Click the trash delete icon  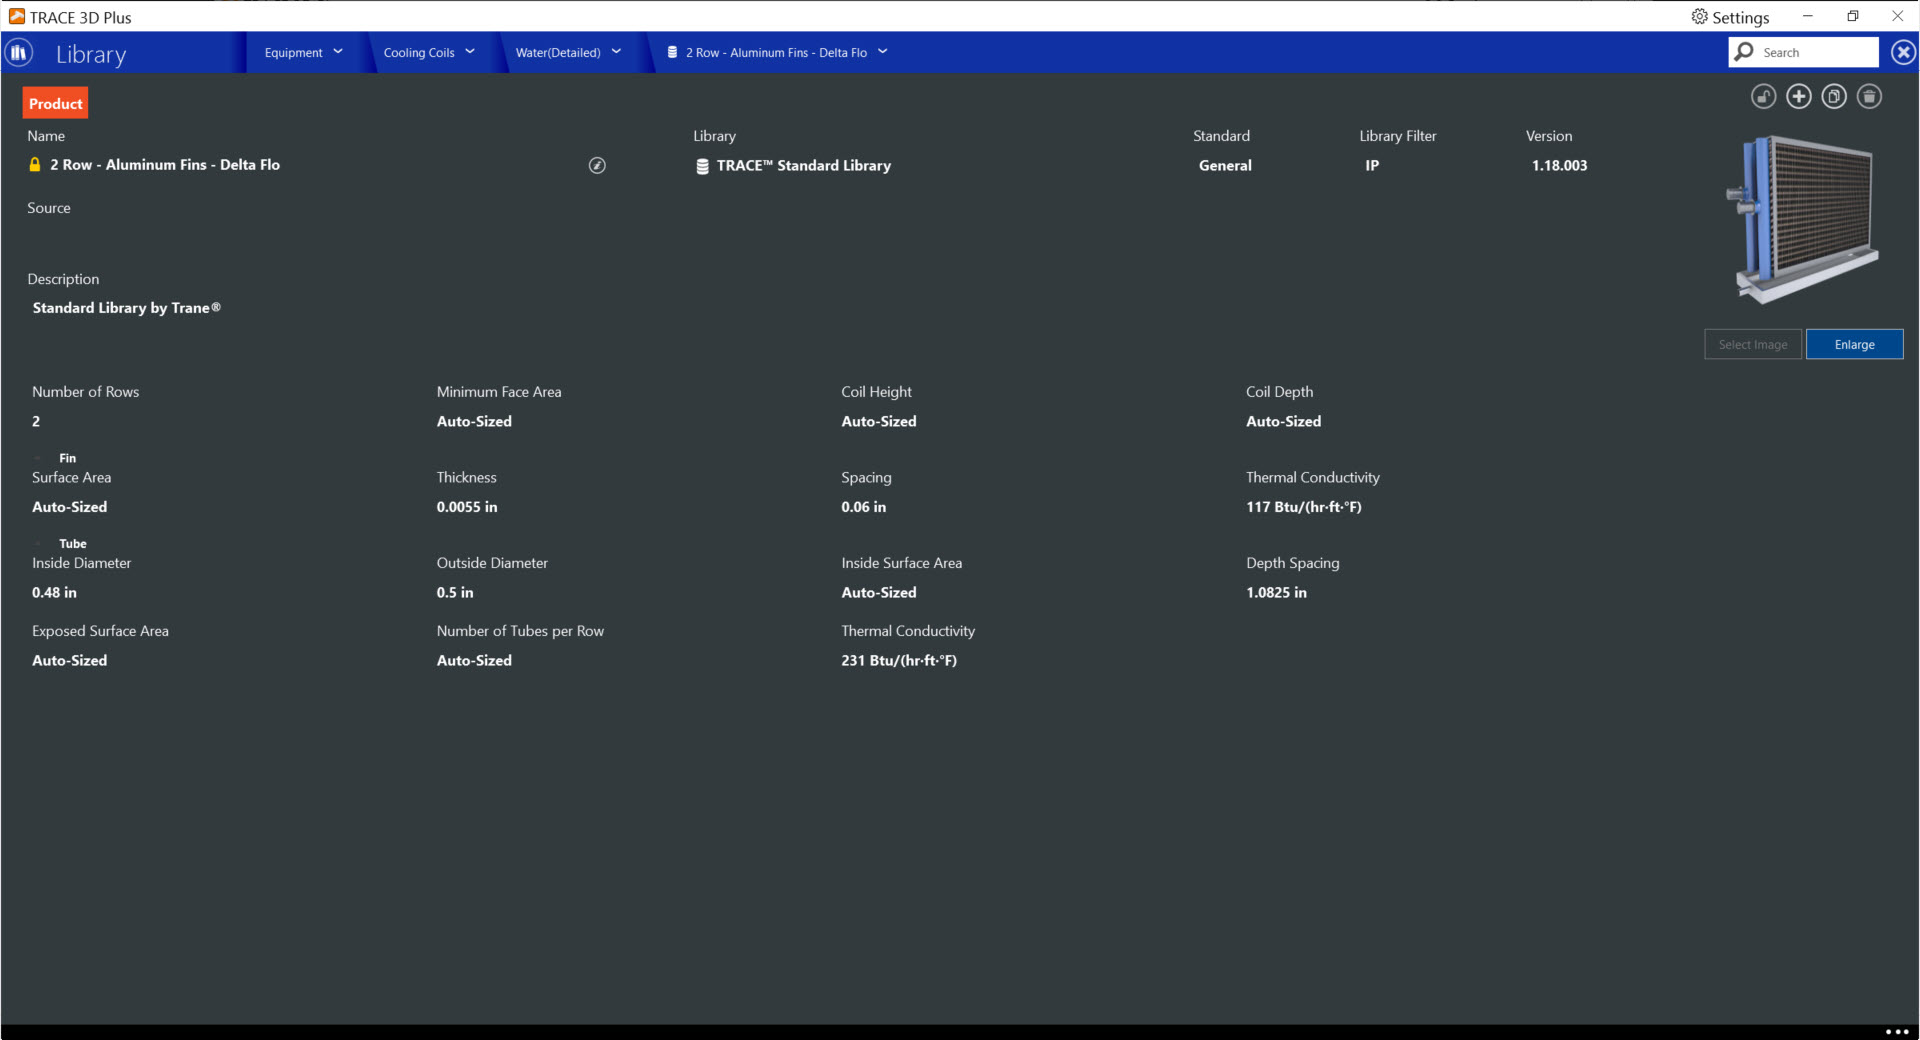point(1869,97)
